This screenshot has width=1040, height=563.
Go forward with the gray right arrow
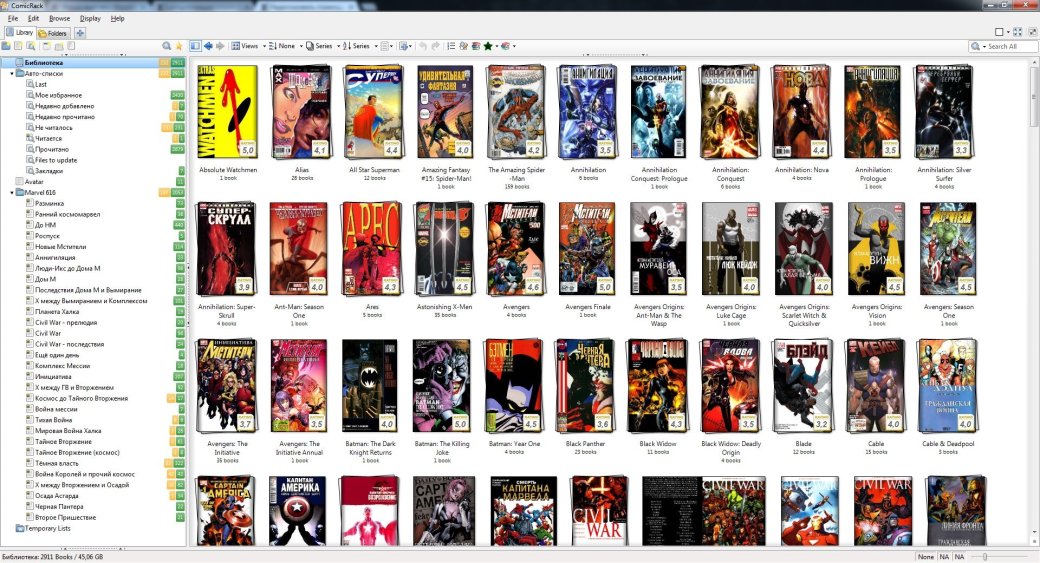click(220, 46)
